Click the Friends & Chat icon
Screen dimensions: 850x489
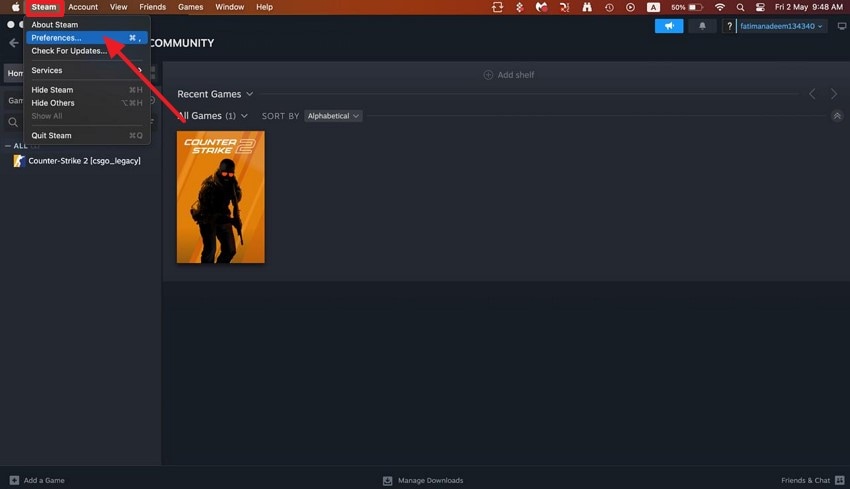840,480
